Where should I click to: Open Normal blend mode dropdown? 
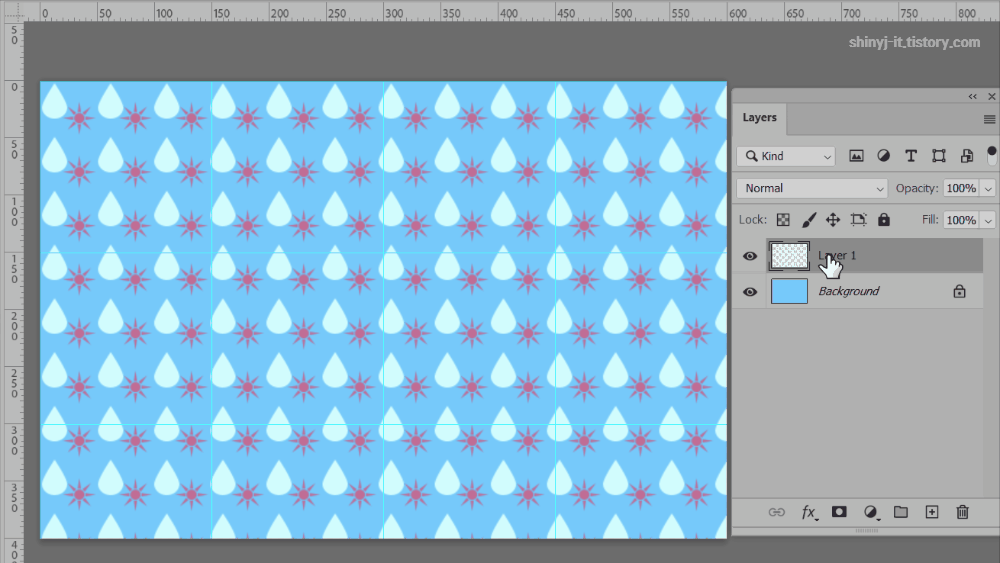(812, 188)
